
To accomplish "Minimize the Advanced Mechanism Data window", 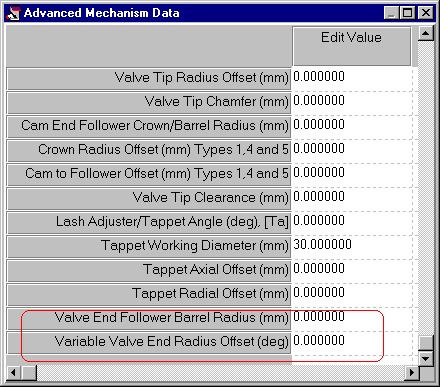I will [x=391, y=13].
